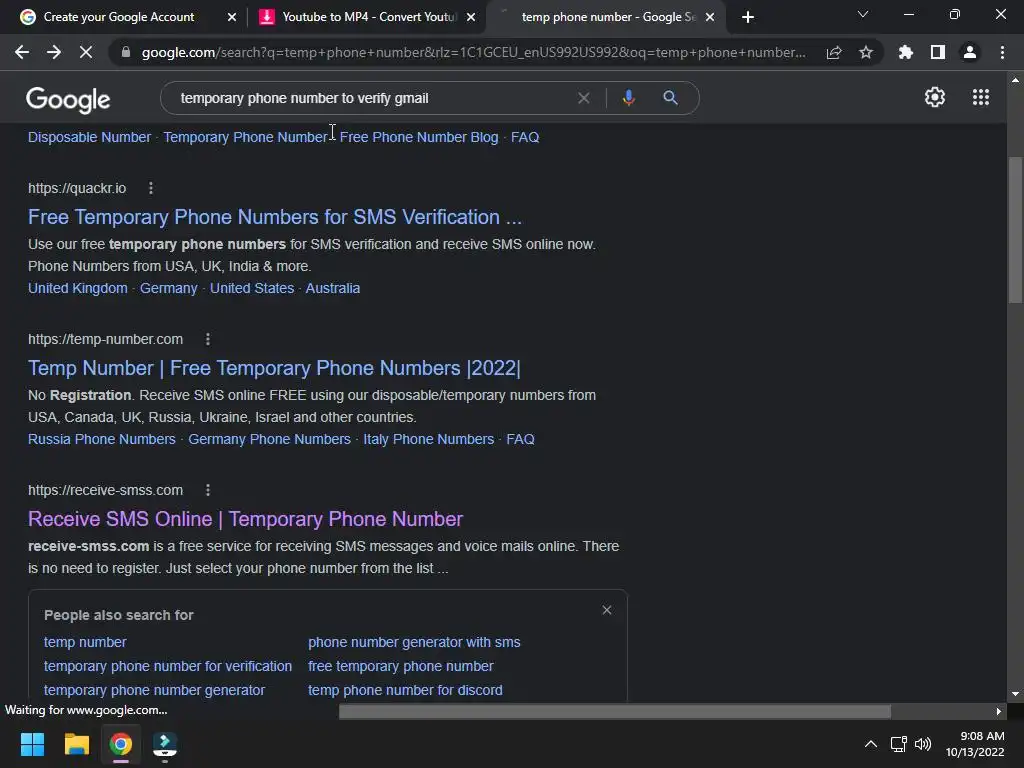Image resolution: width=1024 pixels, height=768 pixels.
Task: Dismiss the People also search for box
Action: [x=607, y=610]
